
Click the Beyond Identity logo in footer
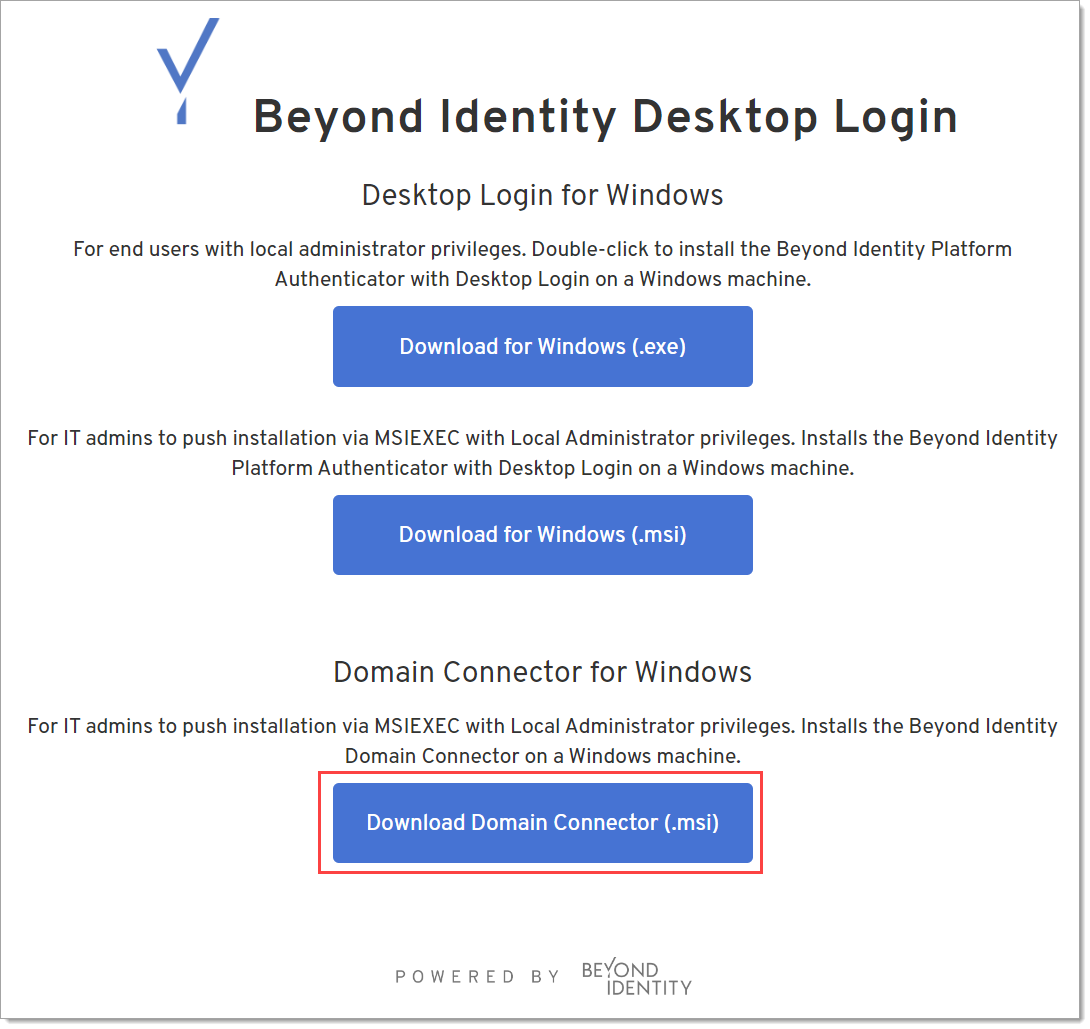pos(636,978)
